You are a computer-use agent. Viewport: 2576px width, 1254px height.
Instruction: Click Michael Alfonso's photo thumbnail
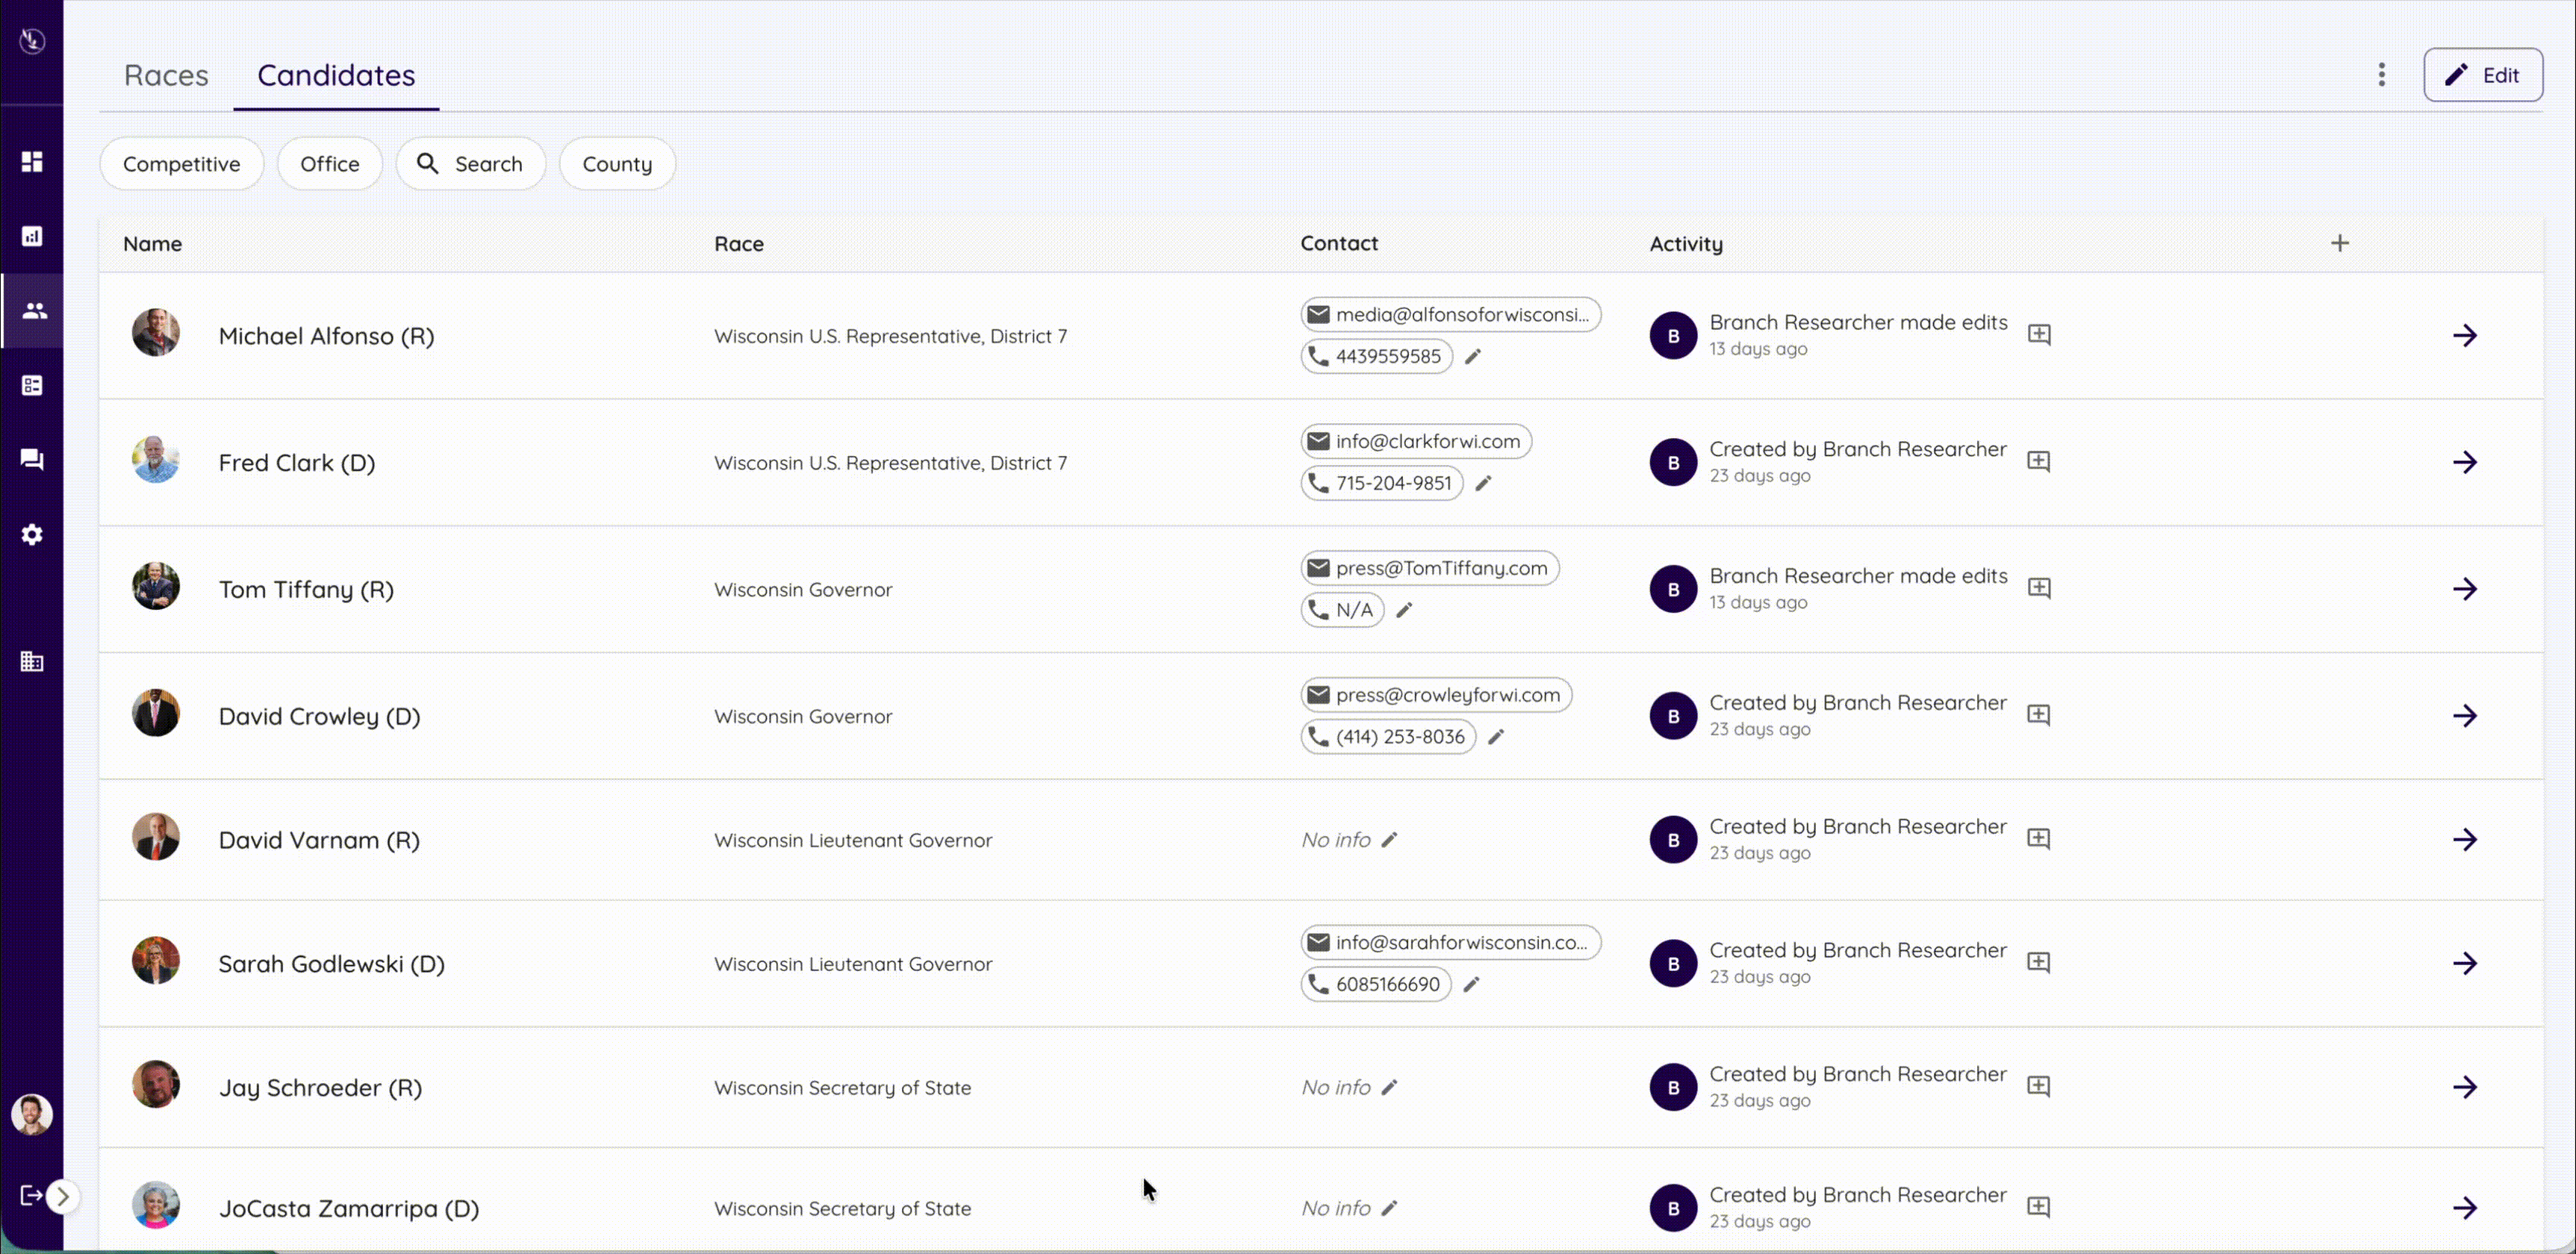point(156,333)
